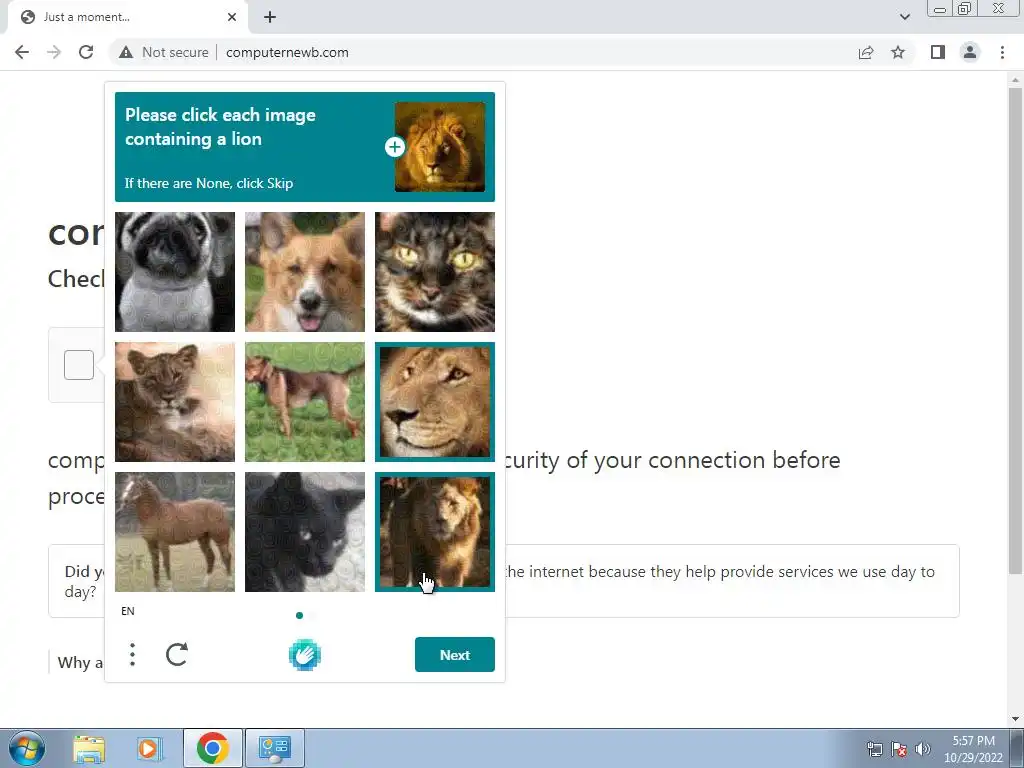Image resolution: width=1024 pixels, height=768 pixels.
Task: Launch Windows Media Player from taskbar
Action: [148, 748]
